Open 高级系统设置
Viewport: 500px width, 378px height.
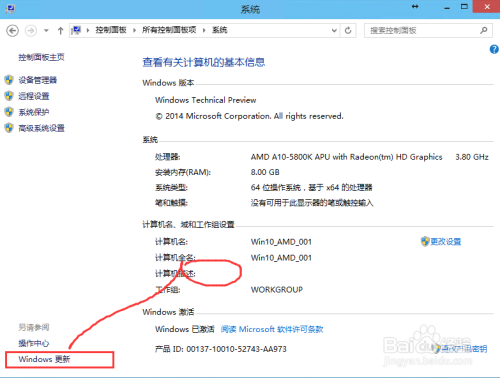tap(41, 128)
